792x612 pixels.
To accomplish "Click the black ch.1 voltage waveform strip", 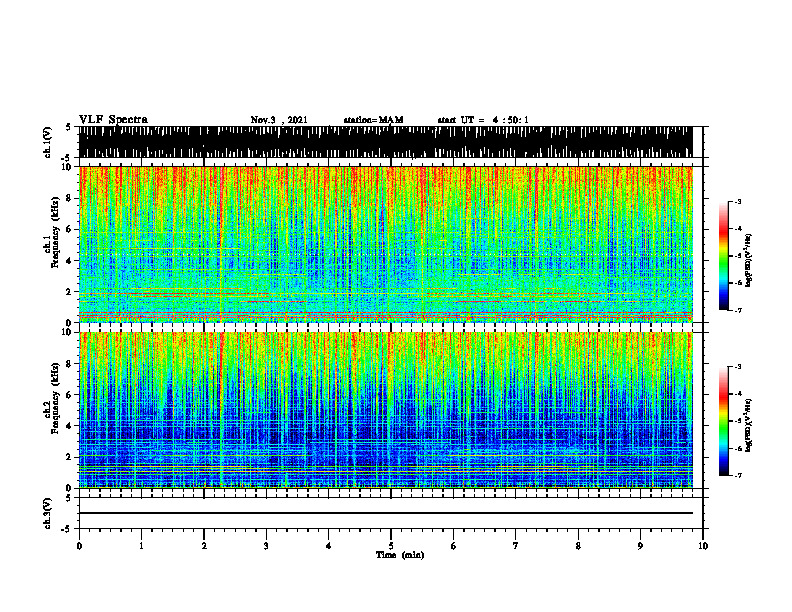I will pyautogui.click(x=386, y=142).
